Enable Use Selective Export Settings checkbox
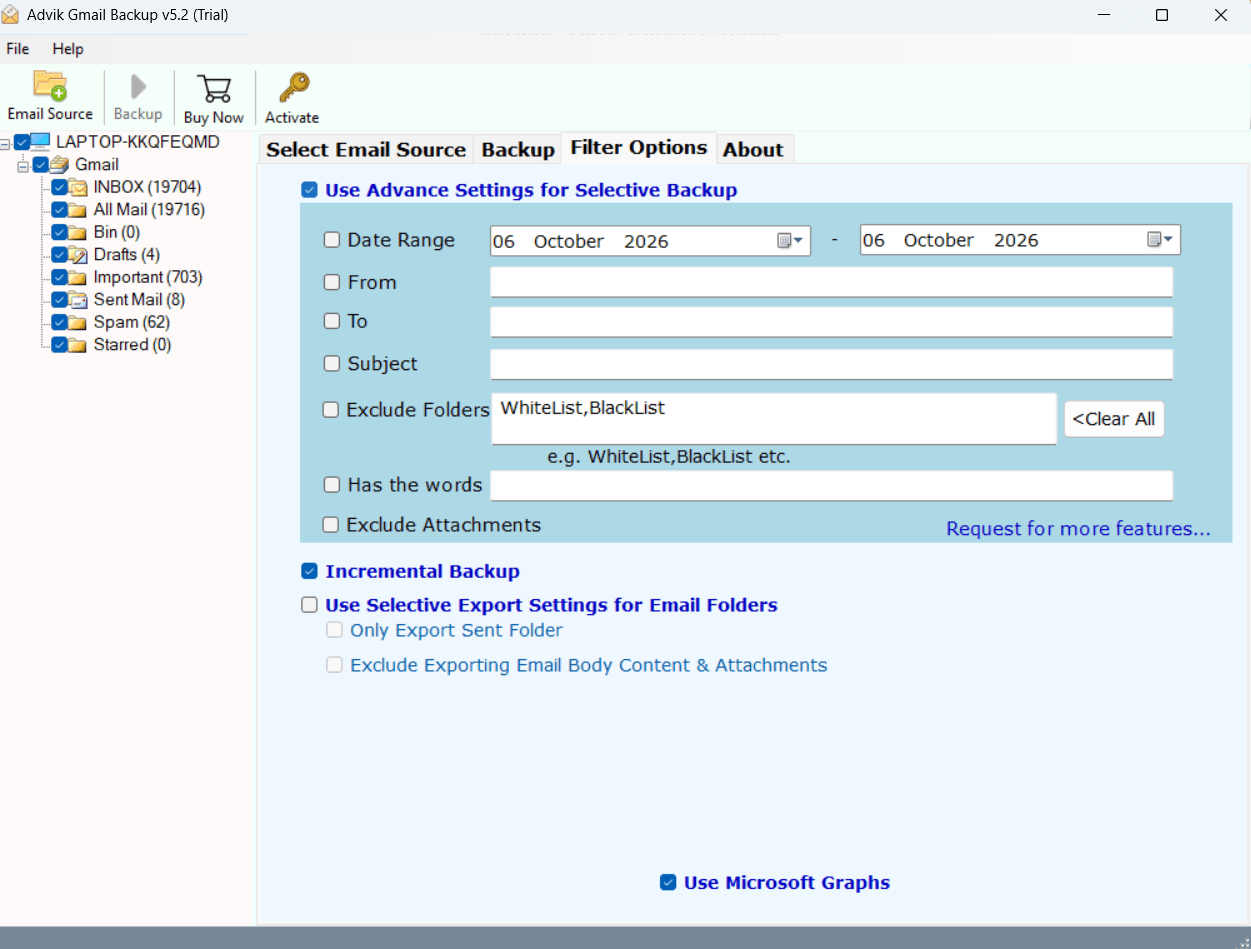This screenshot has height=949, width=1251. point(310,605)
